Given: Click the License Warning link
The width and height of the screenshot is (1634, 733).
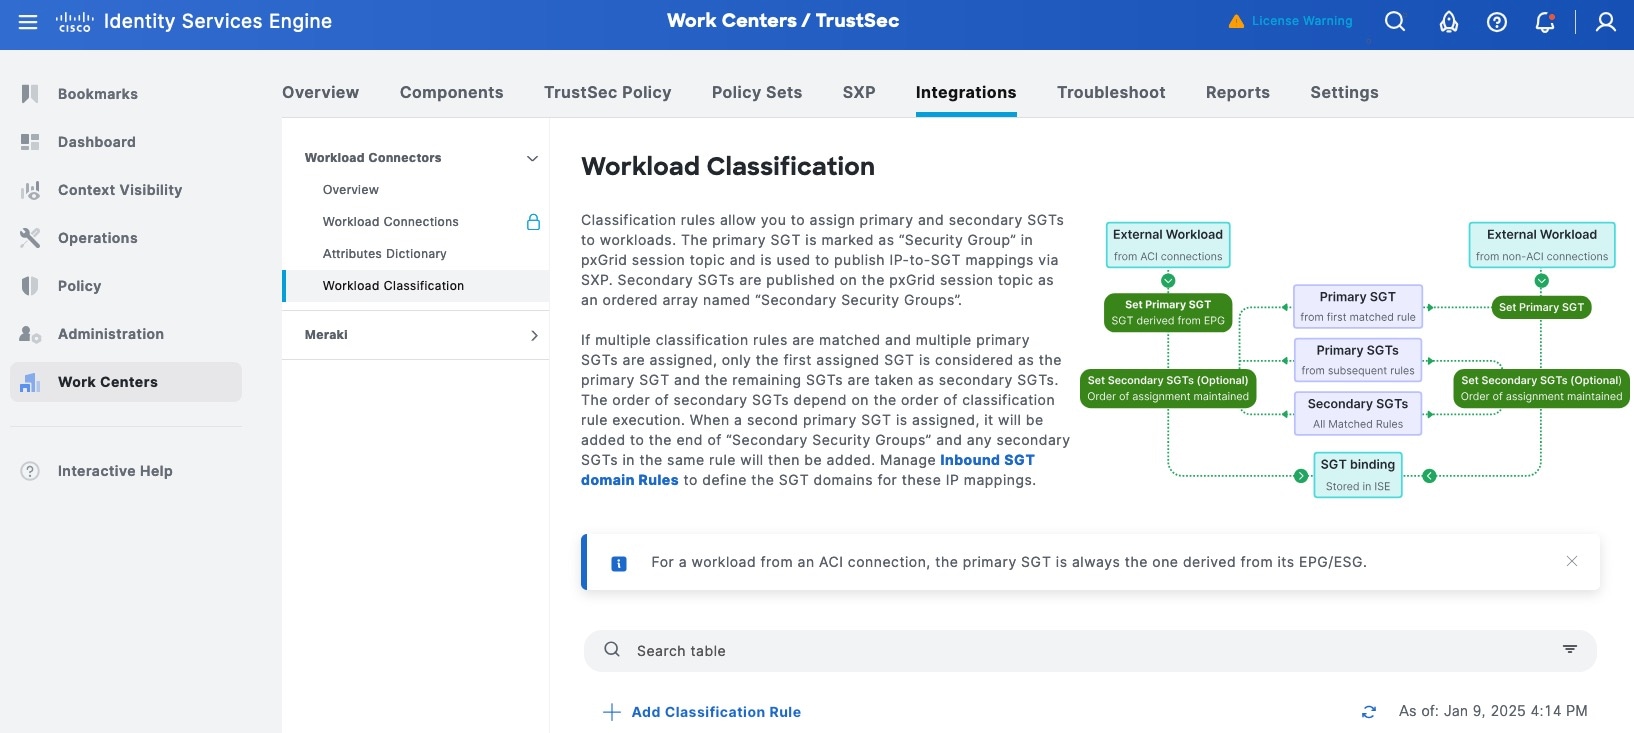Looking at the screenshot, I should pyautogui.click(x=1290, y=21).
